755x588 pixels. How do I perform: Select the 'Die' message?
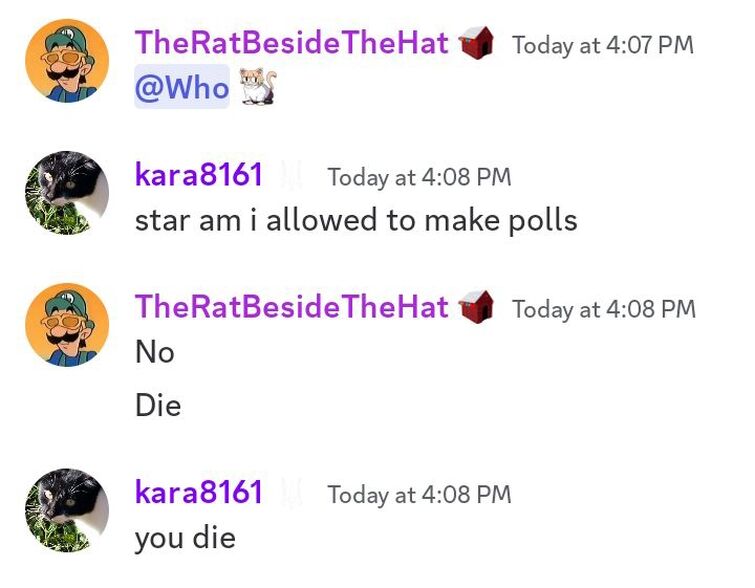(158, 405)
